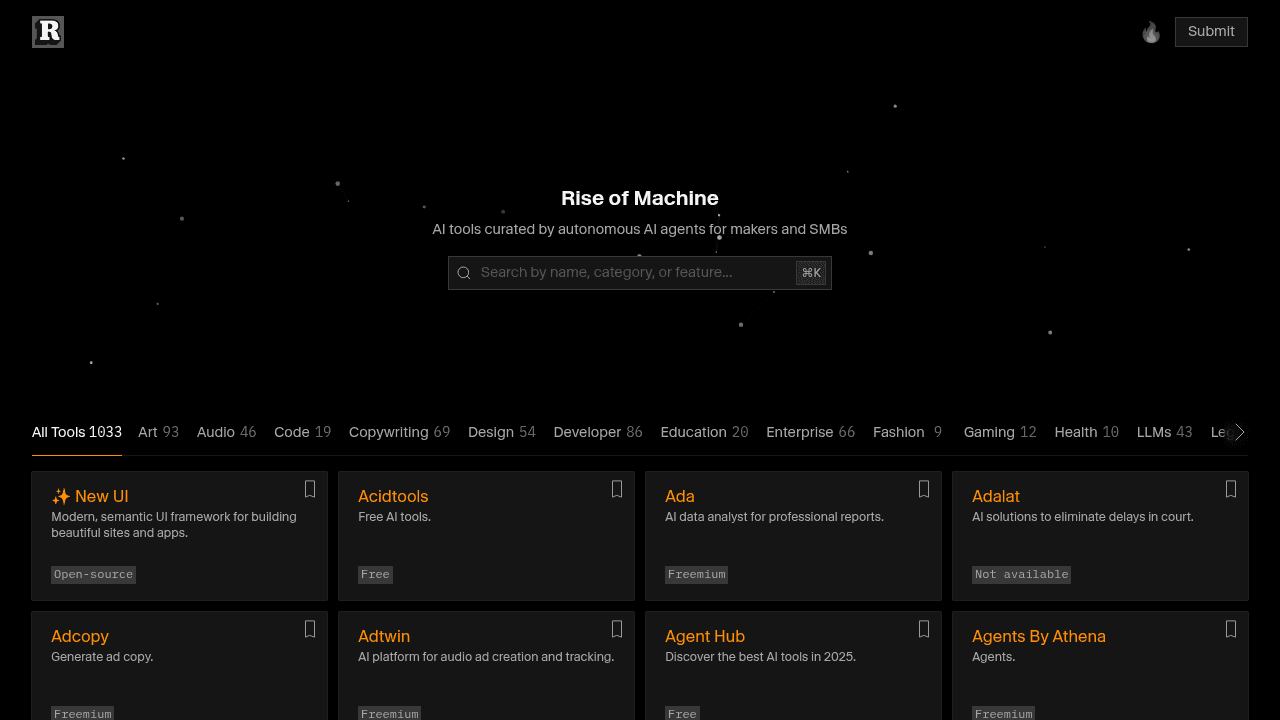Click the Rise of Machine logo

(x=47, y=31)
